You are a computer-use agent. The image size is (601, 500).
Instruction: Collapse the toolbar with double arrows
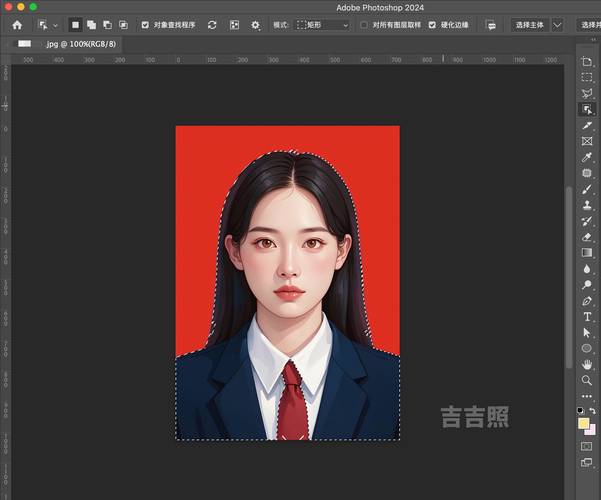point(593,39)
